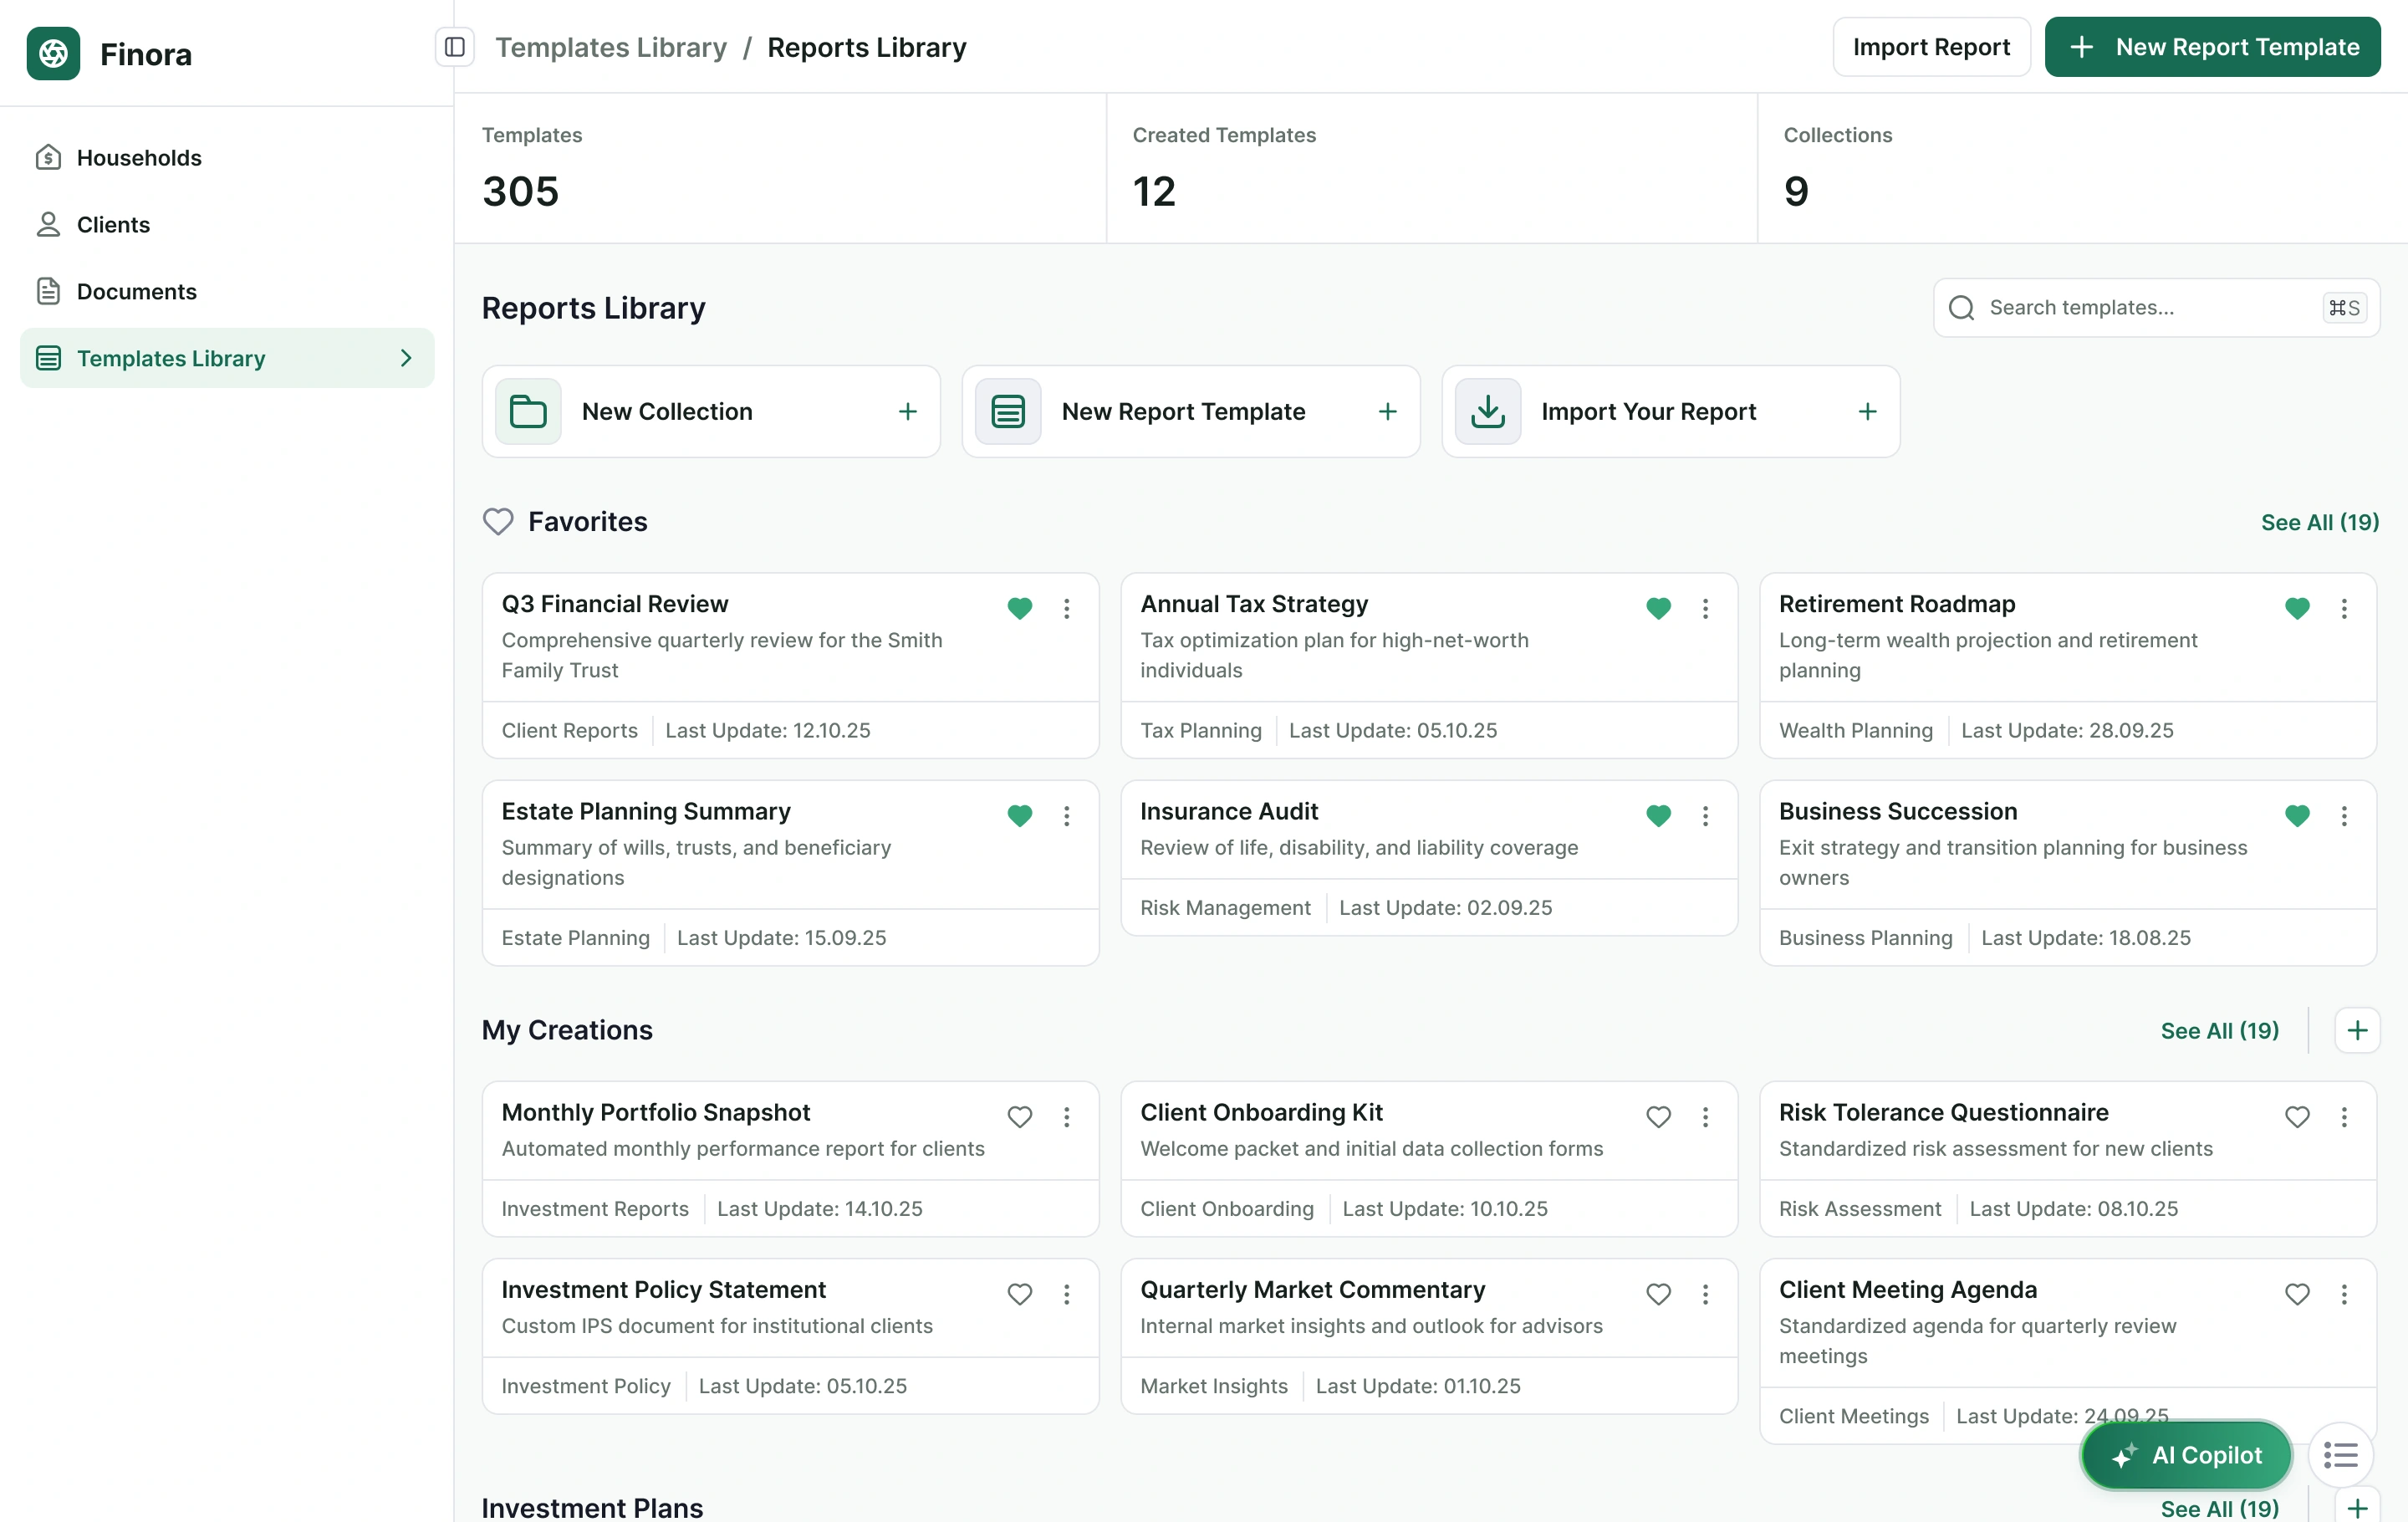
Task: Favorite Client Onboarding Kit heart
Action: click(1658, 1116)
